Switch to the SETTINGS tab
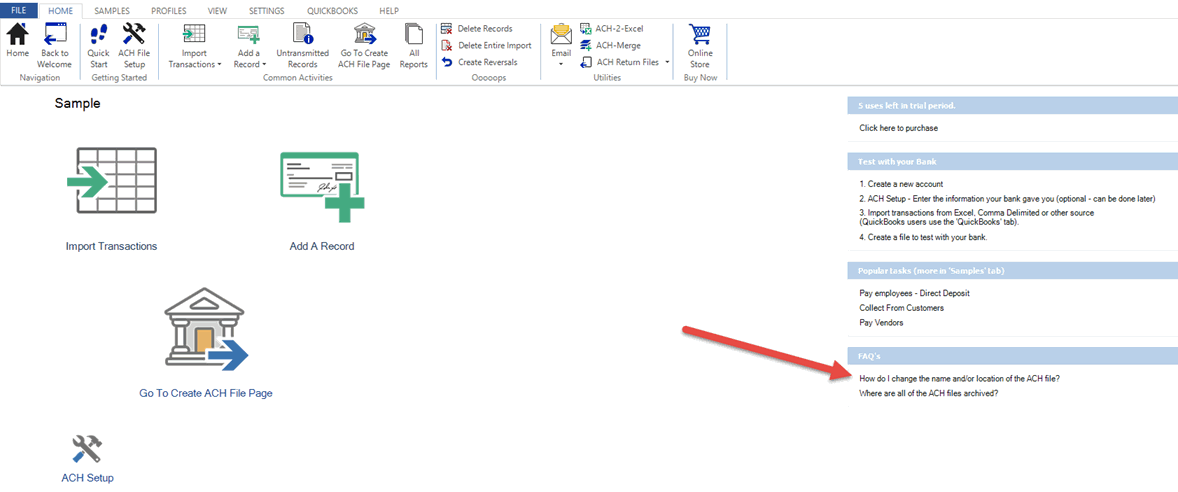The image size is (1178, 492). click(267, 11)
